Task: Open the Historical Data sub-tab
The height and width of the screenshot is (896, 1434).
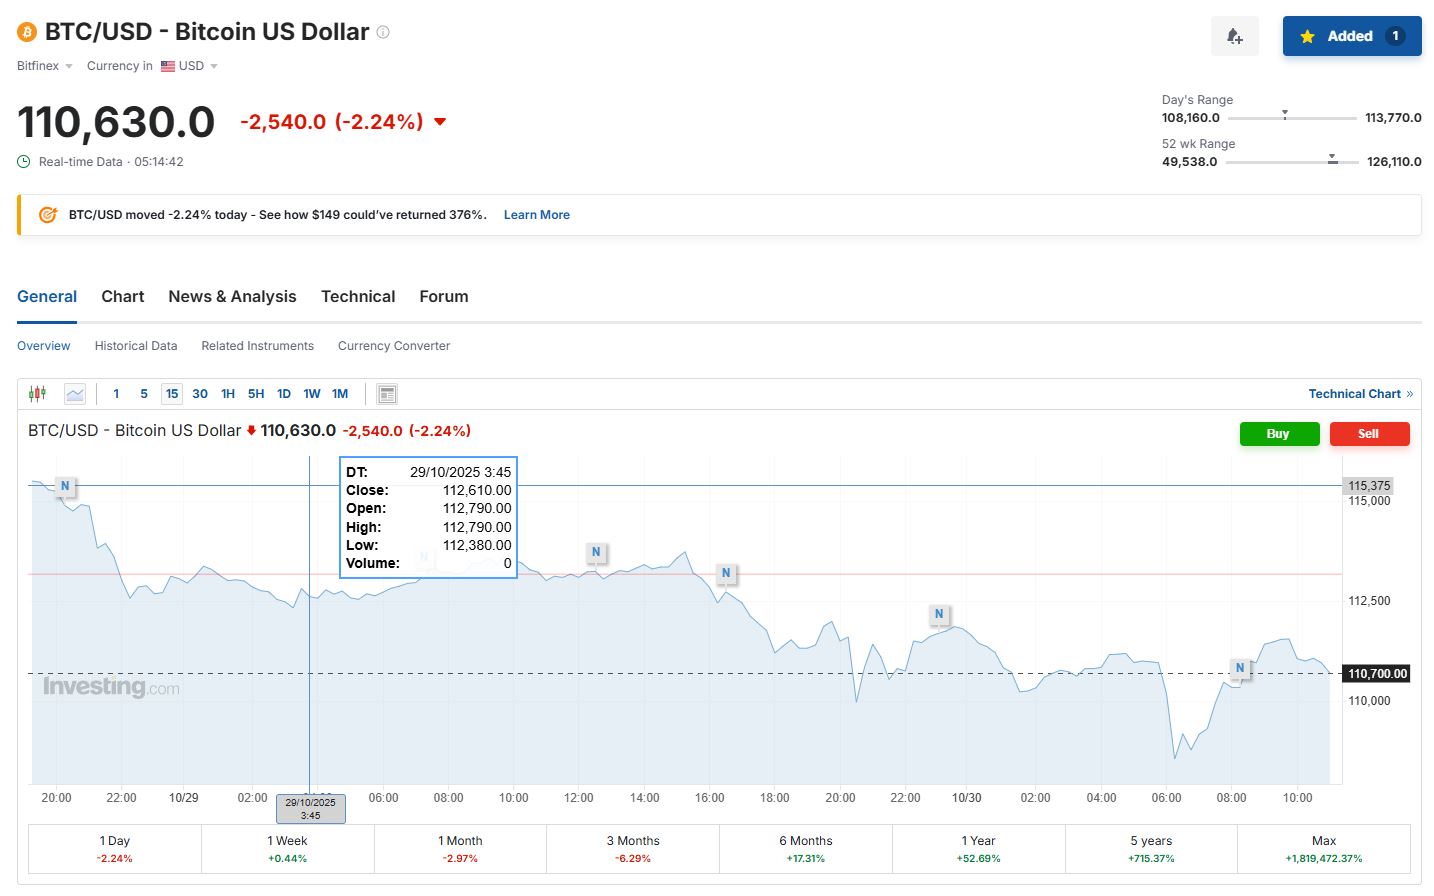Action: tap(136, 346)
